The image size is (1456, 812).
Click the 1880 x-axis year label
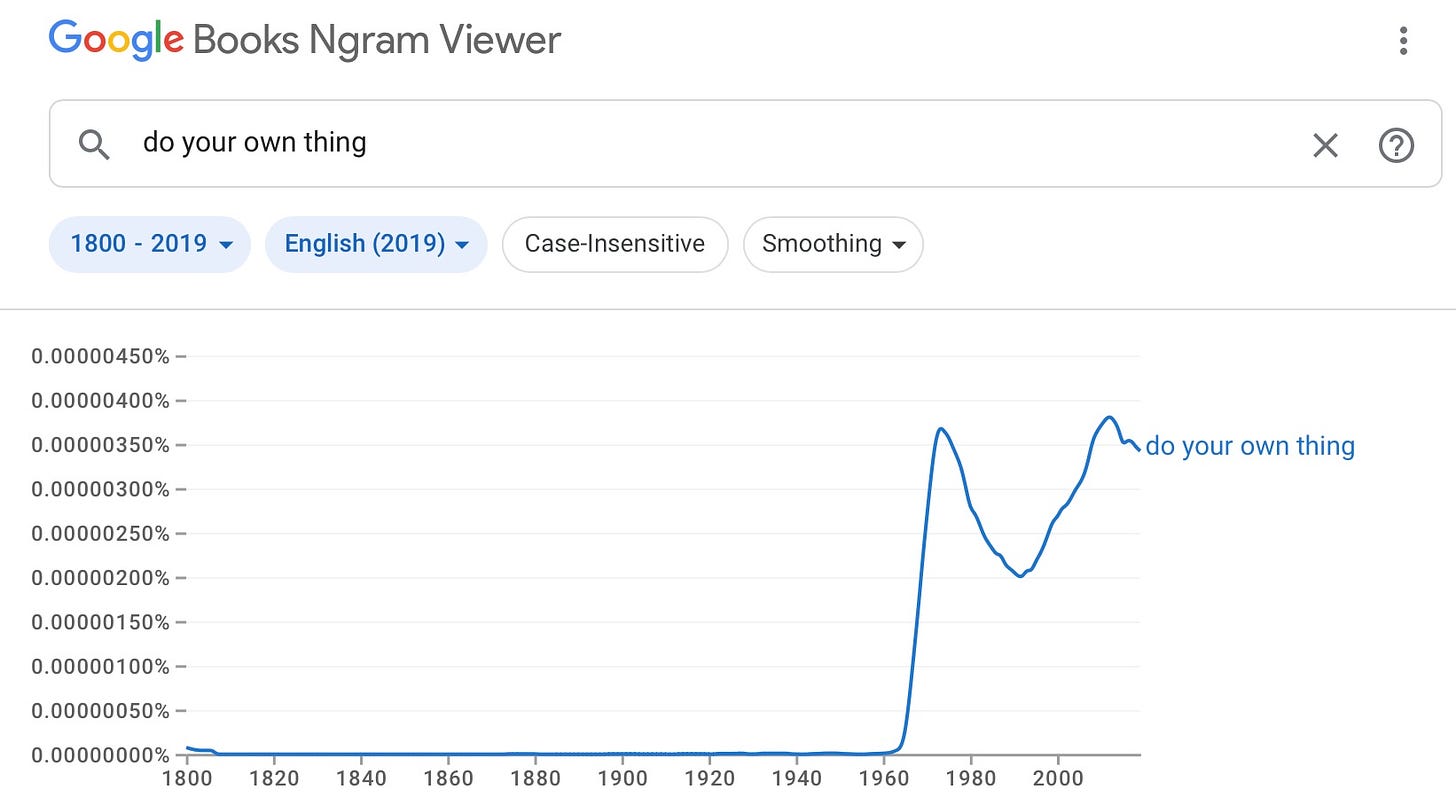tap(535, 778)
